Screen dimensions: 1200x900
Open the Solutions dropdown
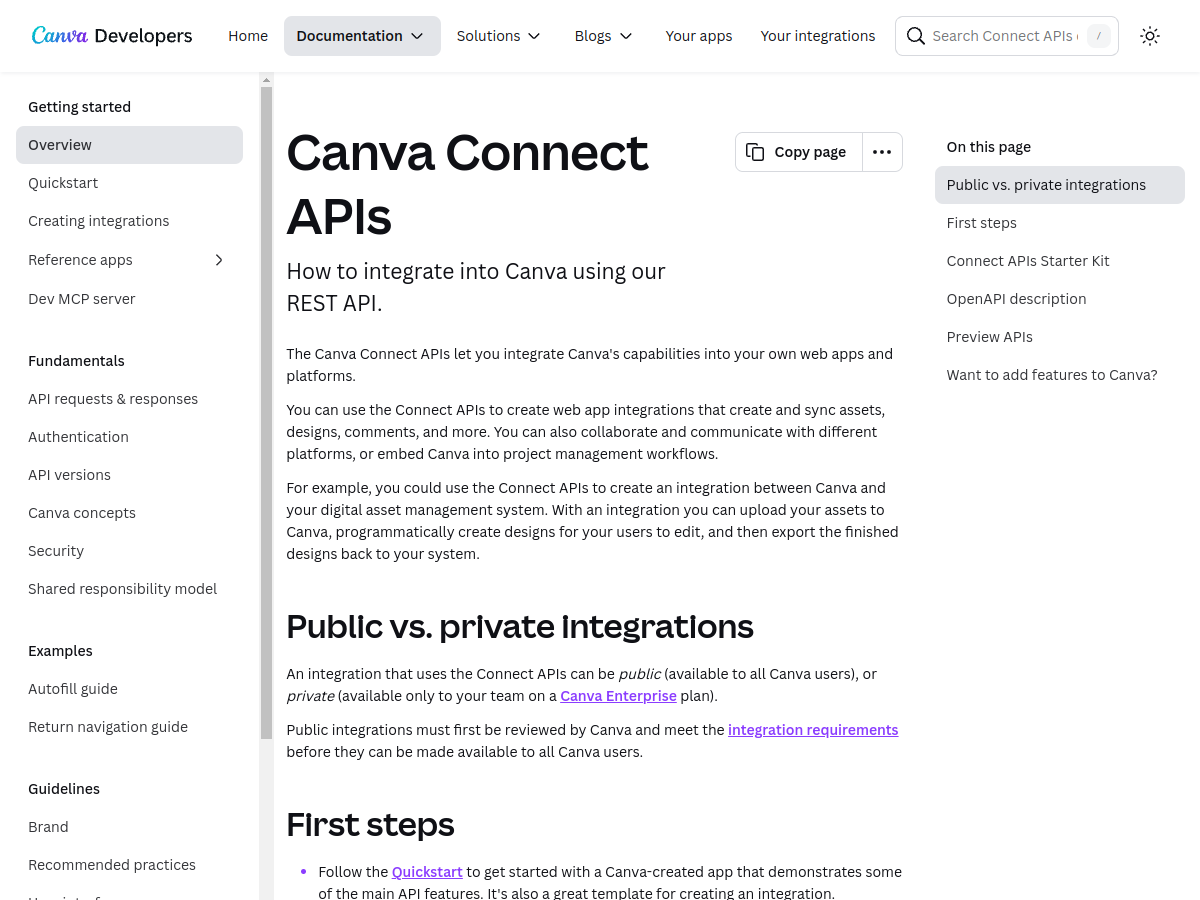tap(498, 35)
